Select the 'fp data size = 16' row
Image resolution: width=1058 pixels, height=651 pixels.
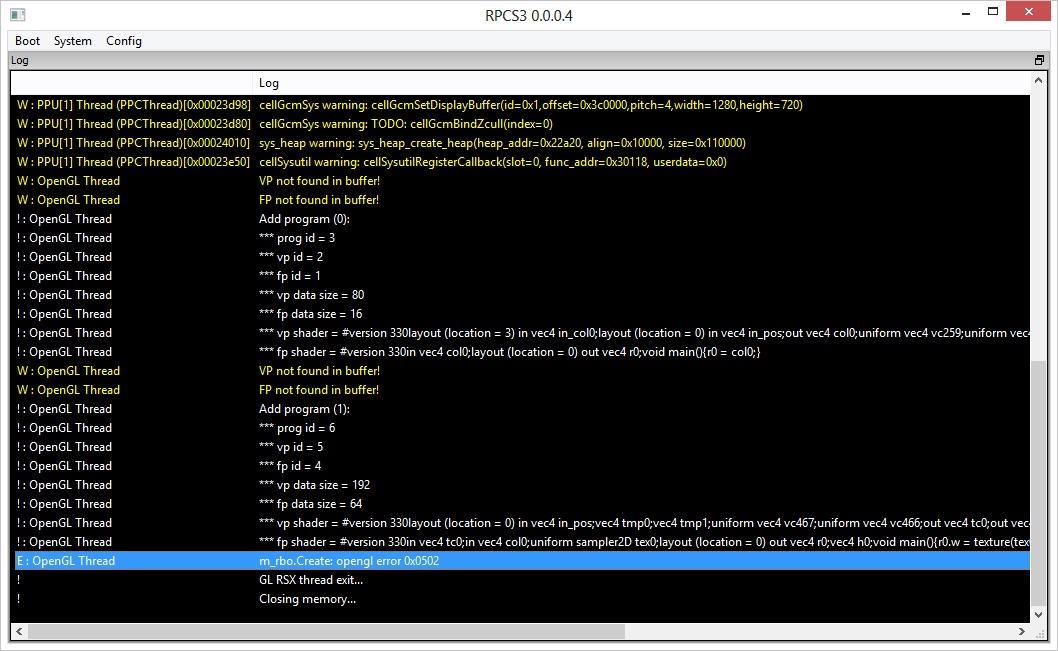pyautogui.click(x=522, y=313)
